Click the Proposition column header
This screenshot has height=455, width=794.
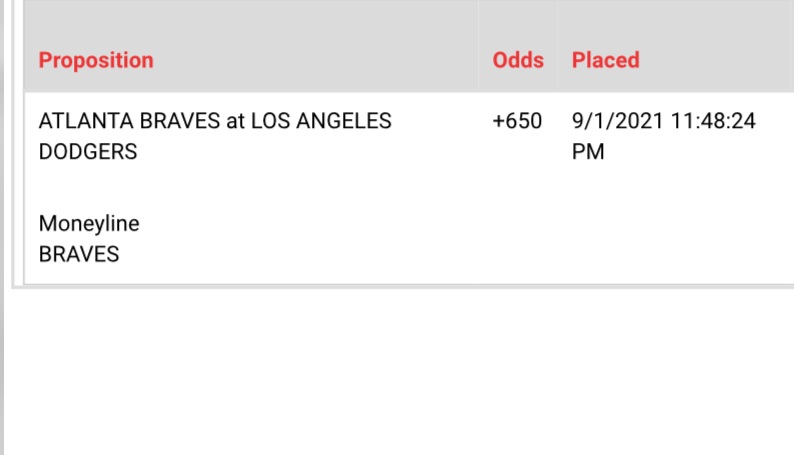(96, 60)
